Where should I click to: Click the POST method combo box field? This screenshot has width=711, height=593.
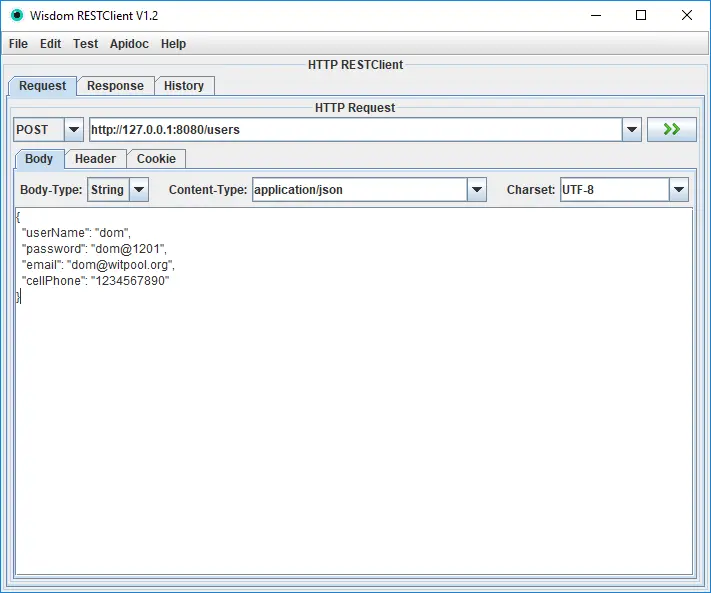tap(39, 130)
